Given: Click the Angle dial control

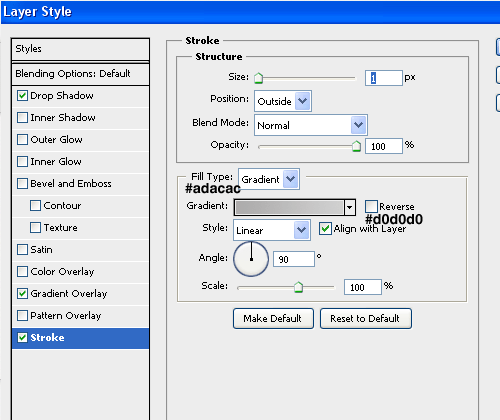Looking at the screenshot, I should 251,259.
